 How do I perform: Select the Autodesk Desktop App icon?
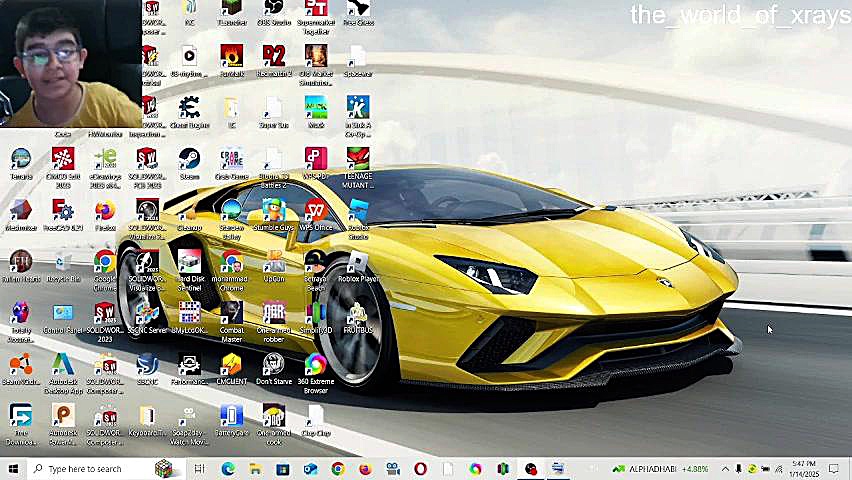63,373
